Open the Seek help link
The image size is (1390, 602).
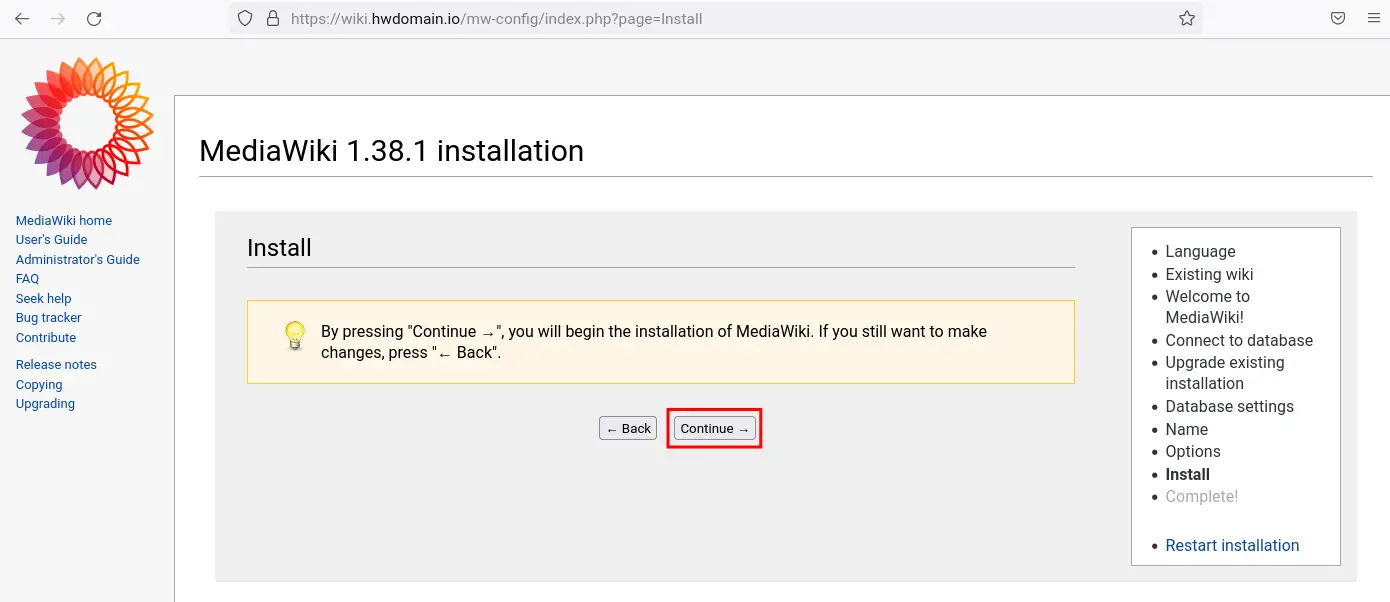pos(44,298)
